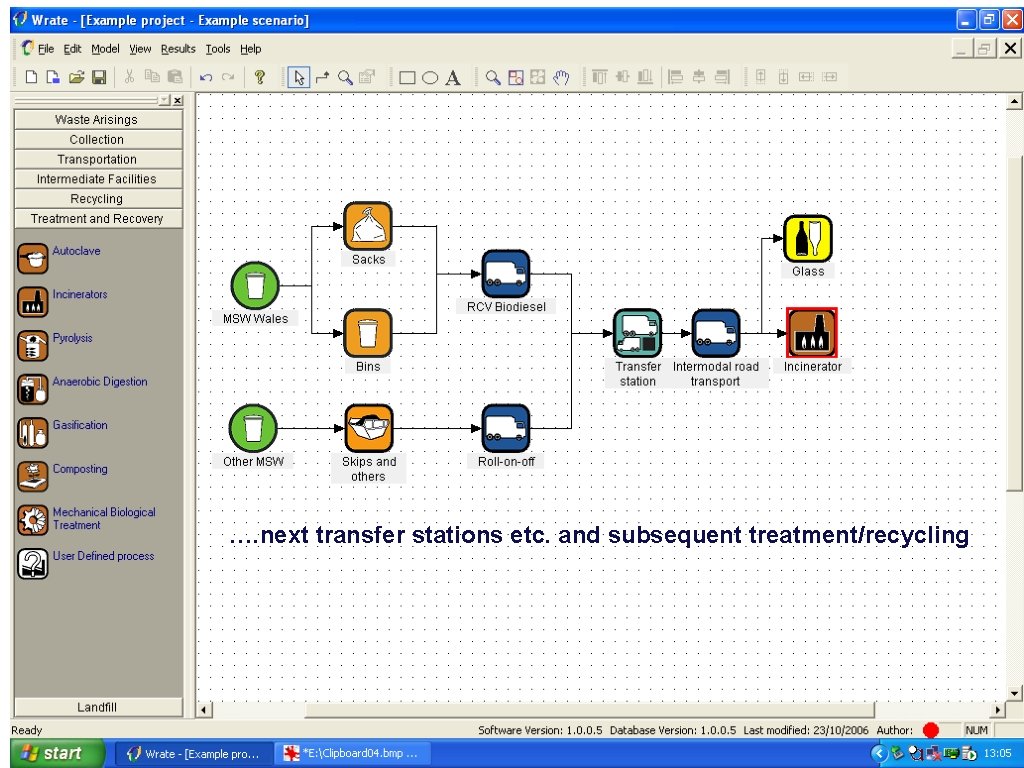Click the Waste Arisings category button

(x=97, y=119)
